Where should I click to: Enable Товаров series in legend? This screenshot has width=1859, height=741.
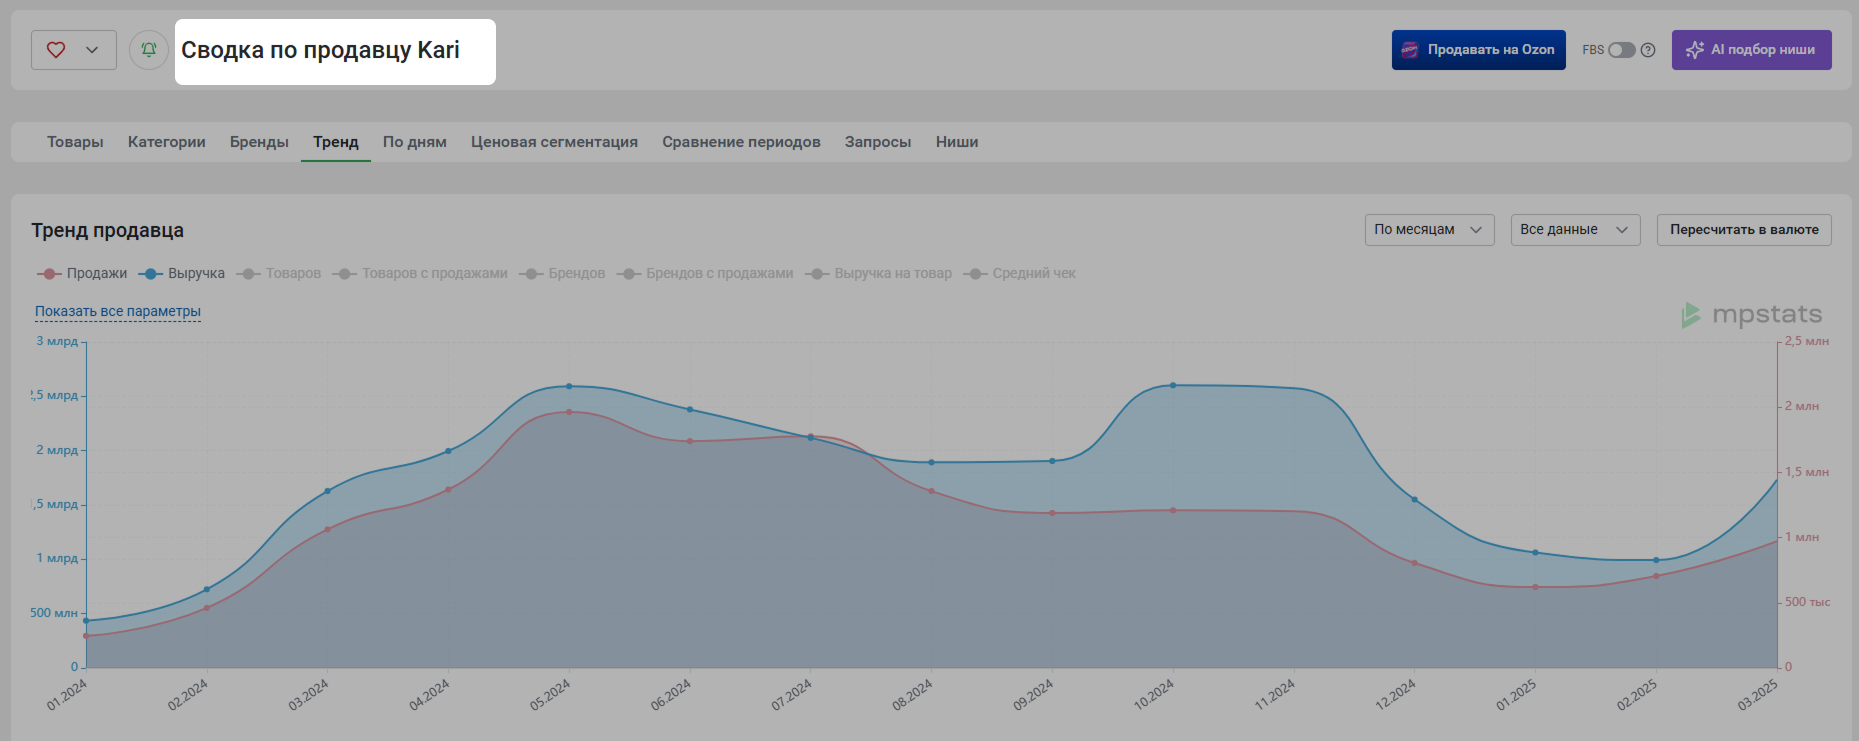pyautogui.click(x=279, y=274)
